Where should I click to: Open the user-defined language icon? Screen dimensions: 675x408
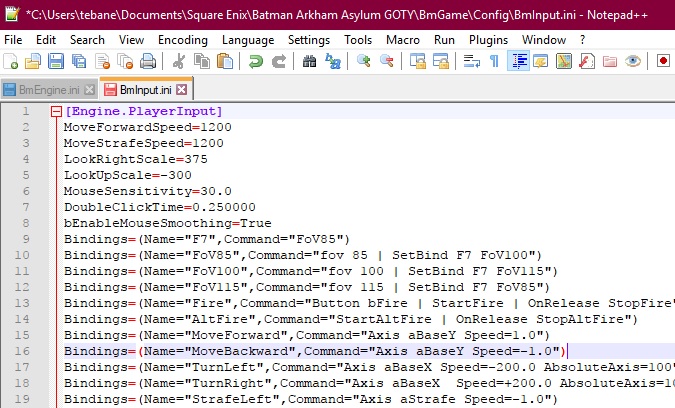click(x=541, y=61)
